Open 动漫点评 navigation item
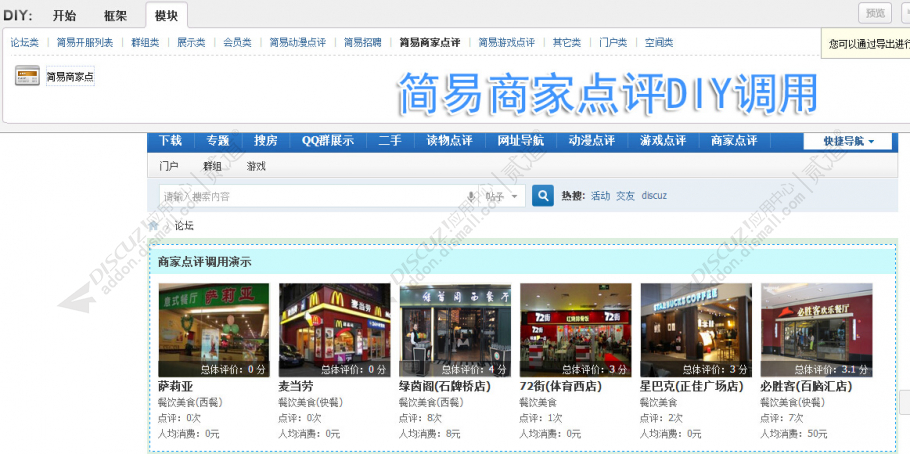Viewport: 910px width, 454px height. (x=592, y=140)
